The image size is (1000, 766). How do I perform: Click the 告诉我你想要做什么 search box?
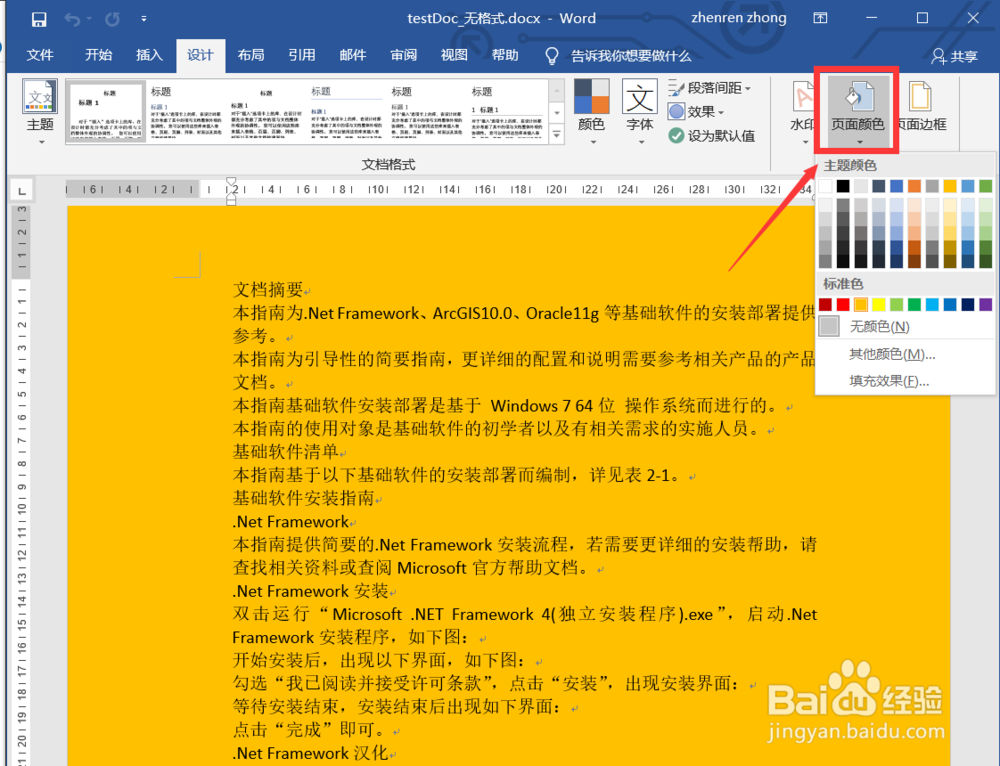[631, 56]
